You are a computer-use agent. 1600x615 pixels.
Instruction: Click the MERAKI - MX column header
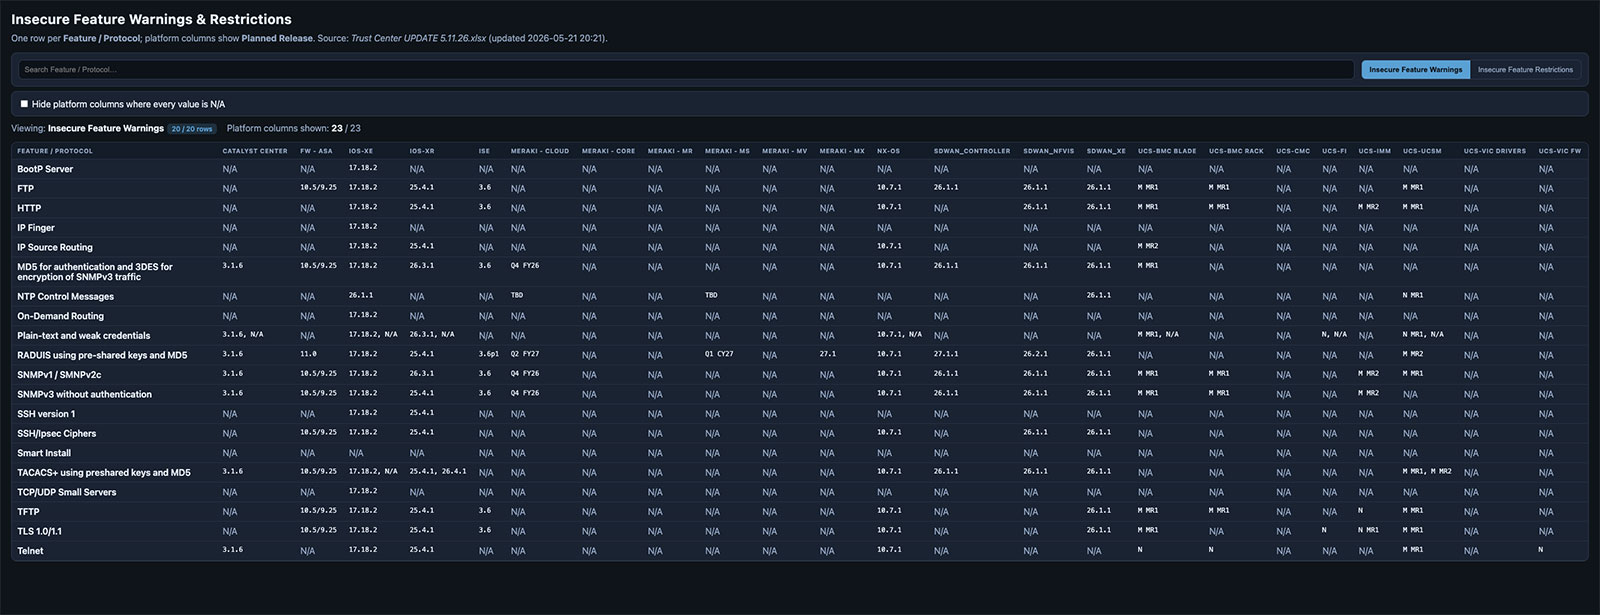(x=842, y=151)
